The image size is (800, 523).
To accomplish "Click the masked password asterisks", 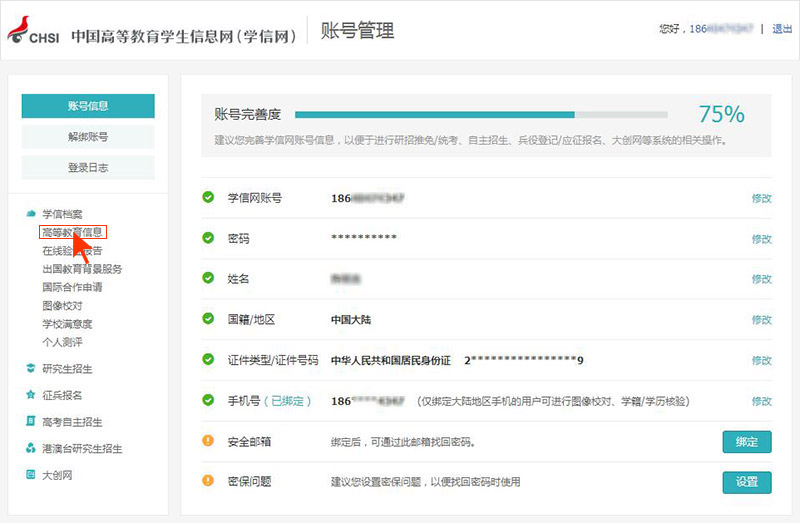I will 364,237.
